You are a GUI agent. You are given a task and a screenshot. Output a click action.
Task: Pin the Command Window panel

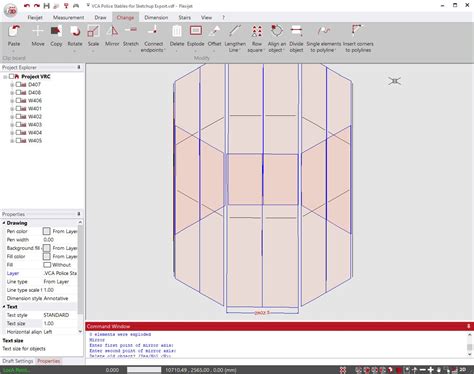(468, 326)
